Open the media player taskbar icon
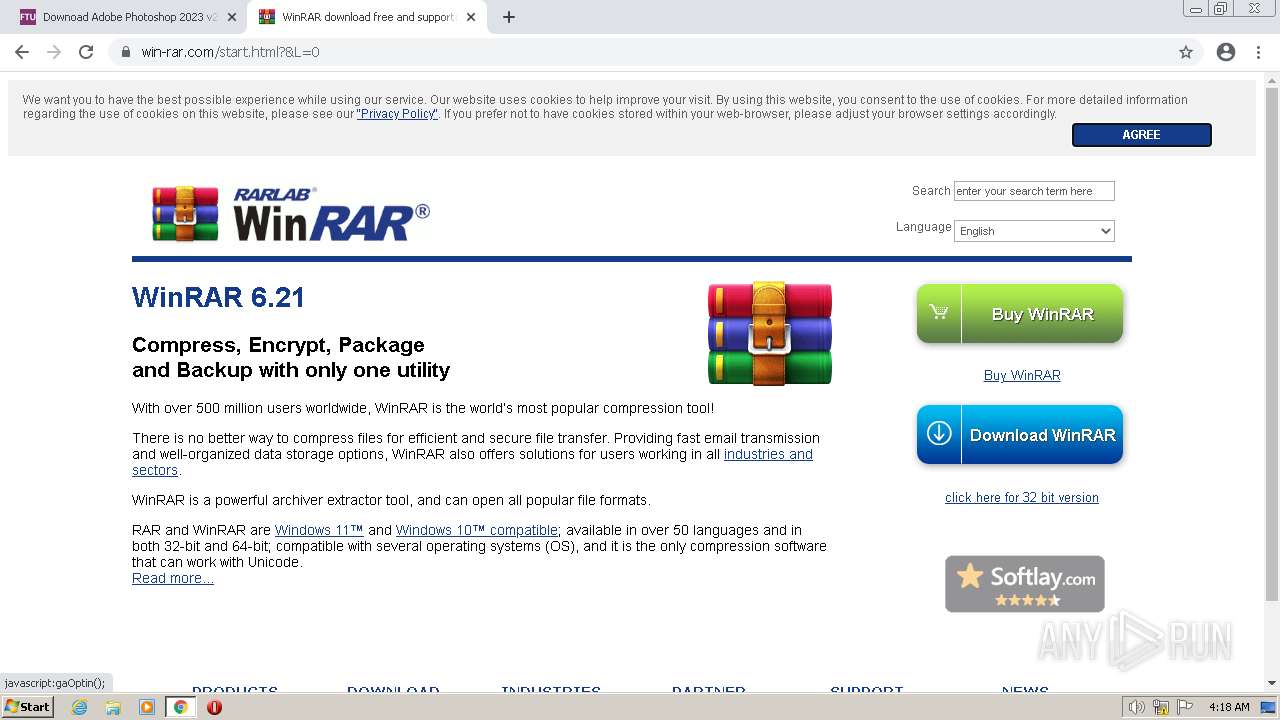The image size is (1280, 720). [x=146, y=707]
